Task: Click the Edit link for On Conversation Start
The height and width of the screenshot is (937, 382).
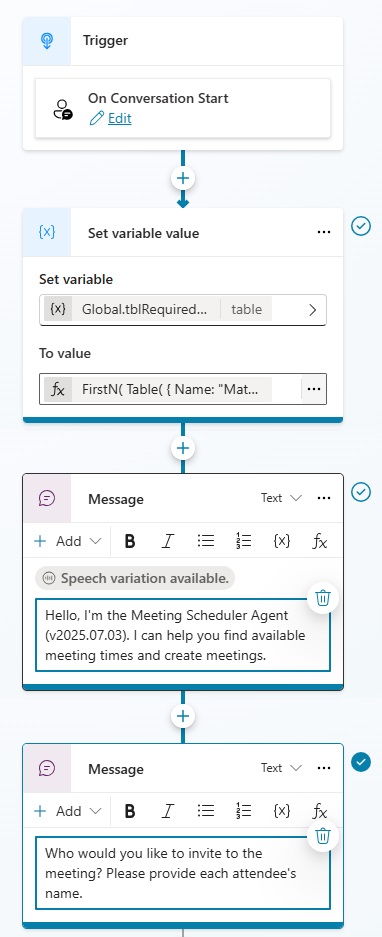Action: (120, 118)
